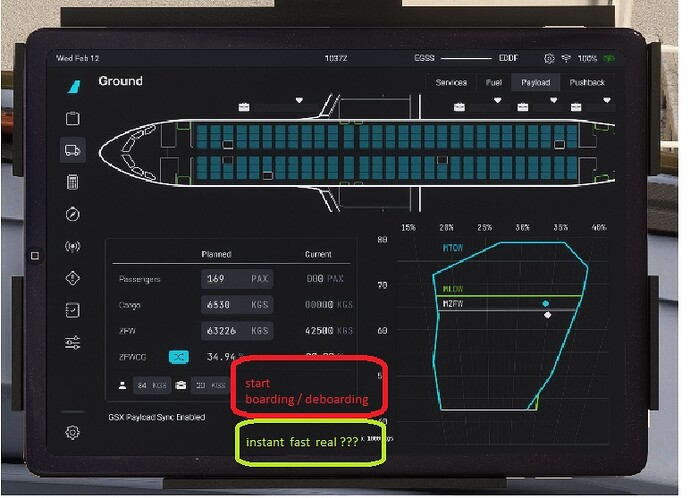The image size is (690, 498).
Task: Click the current cargo value 00000 KGS
Action: 329,305
